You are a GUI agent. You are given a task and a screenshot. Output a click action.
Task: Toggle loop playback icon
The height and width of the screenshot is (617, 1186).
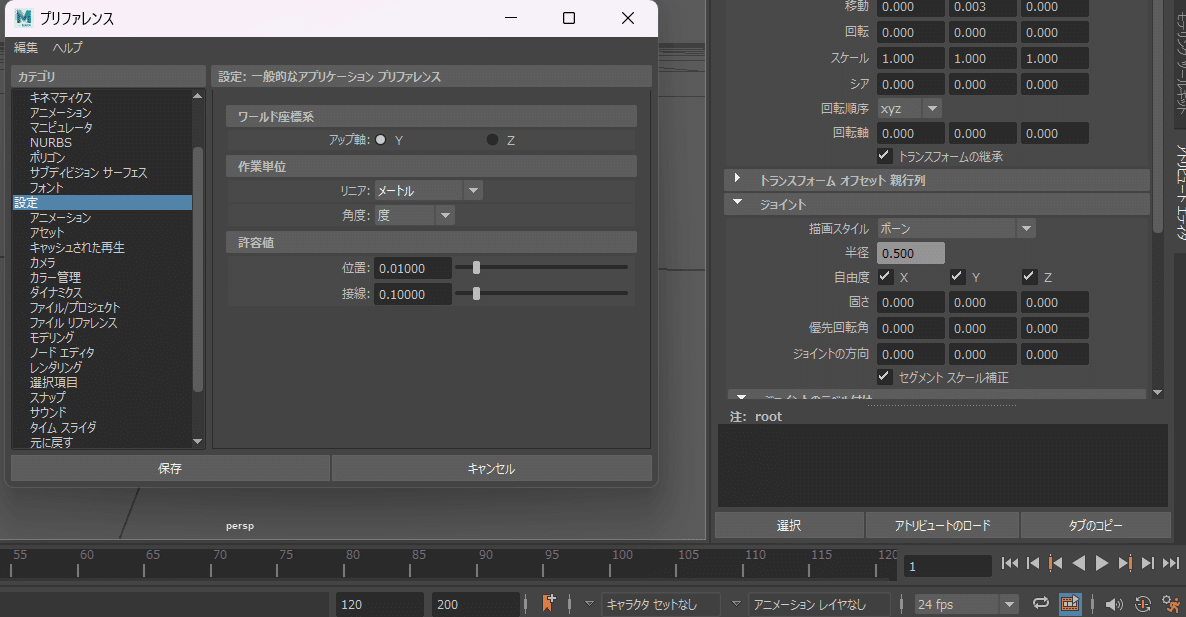coord(1041,603)
